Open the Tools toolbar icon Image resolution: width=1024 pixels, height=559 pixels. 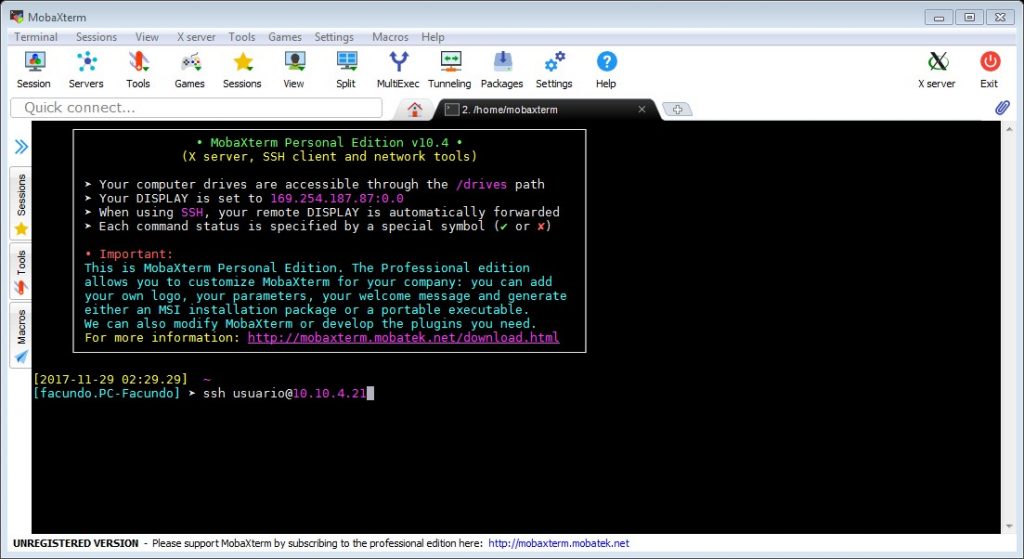pyautogui.click(x=138, y=70)
